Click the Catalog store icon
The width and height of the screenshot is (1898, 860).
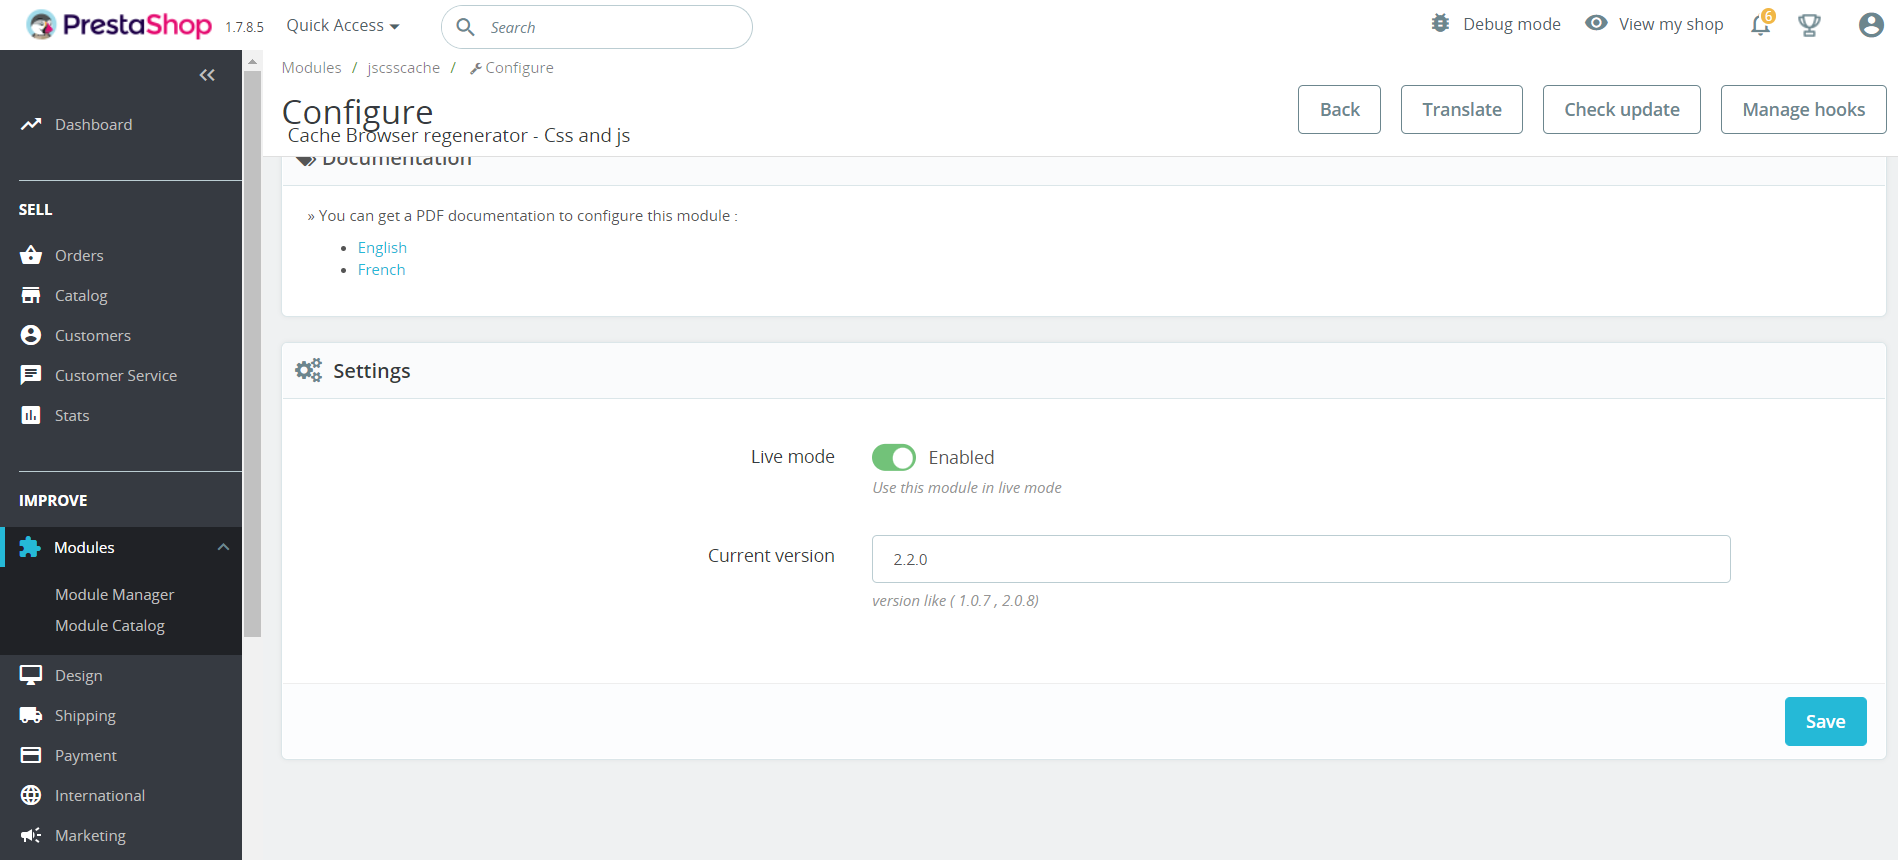tap(31, 295)
